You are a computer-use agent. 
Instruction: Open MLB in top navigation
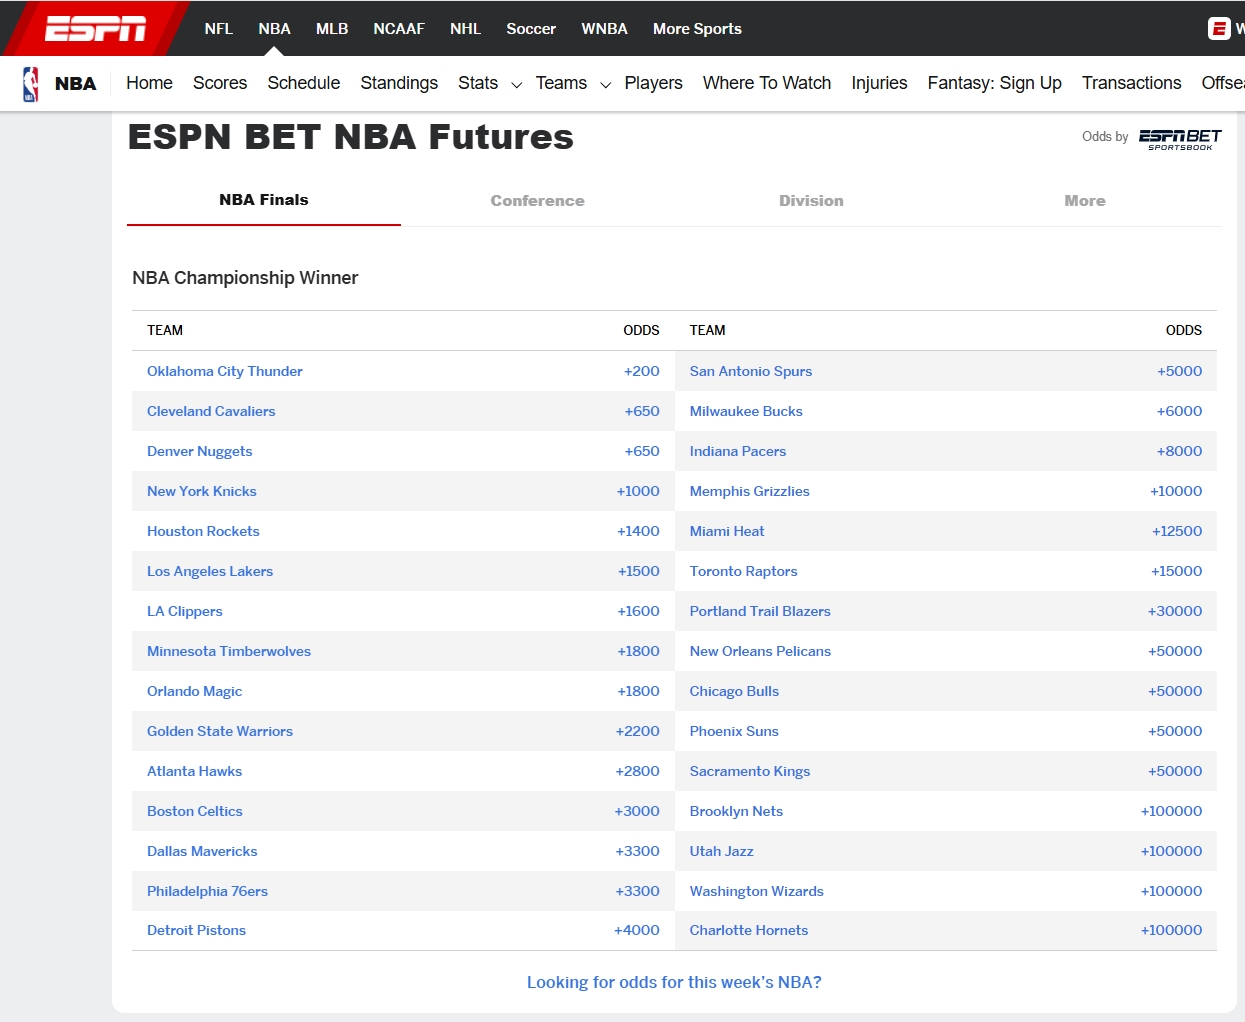[x=332, y=29]
